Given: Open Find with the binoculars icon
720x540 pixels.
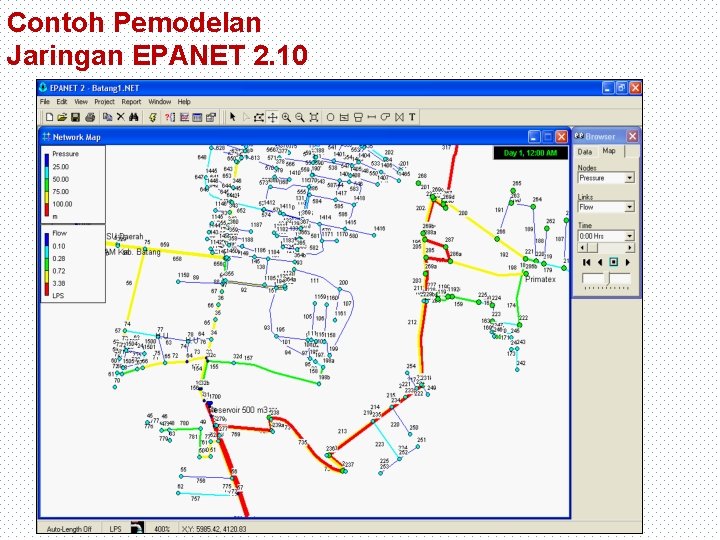Looking at the screenshot, I should coord(134,117).
